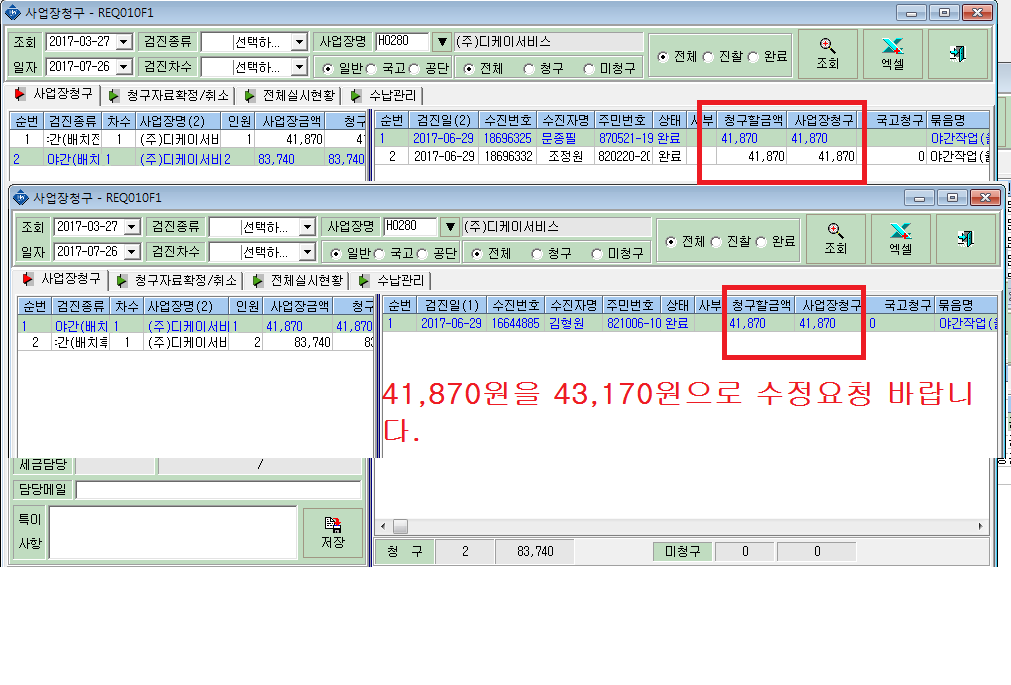The height and width of the screenshot is (685, 1011).
Task: Open the start date 2017-03-27 dropdown in lower window
Action: pyautogui.click(x=132, y=227)
